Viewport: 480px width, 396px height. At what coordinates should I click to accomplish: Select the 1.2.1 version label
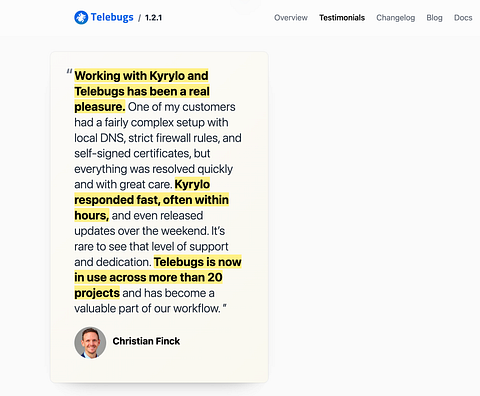point(153,18)
